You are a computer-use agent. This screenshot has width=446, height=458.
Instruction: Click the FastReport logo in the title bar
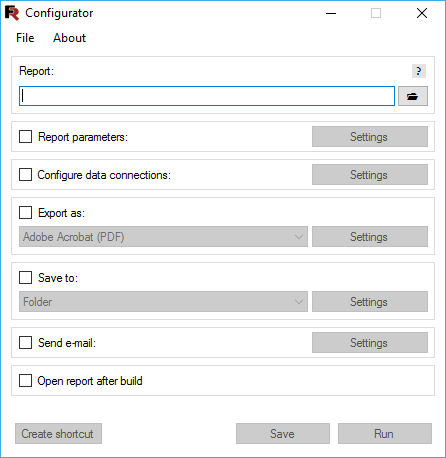(12, 13)
